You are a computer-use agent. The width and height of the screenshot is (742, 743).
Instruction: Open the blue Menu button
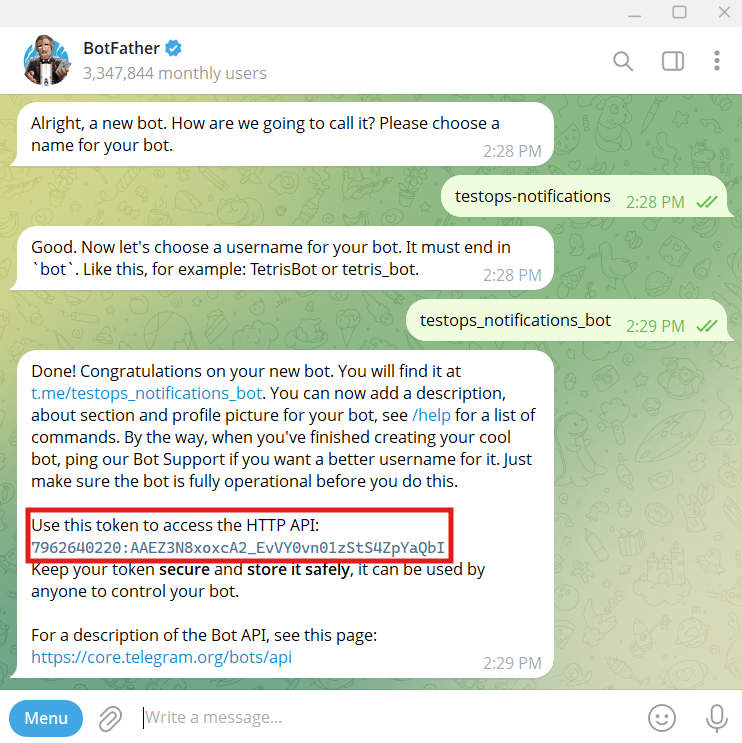click(x=46, y=718)
